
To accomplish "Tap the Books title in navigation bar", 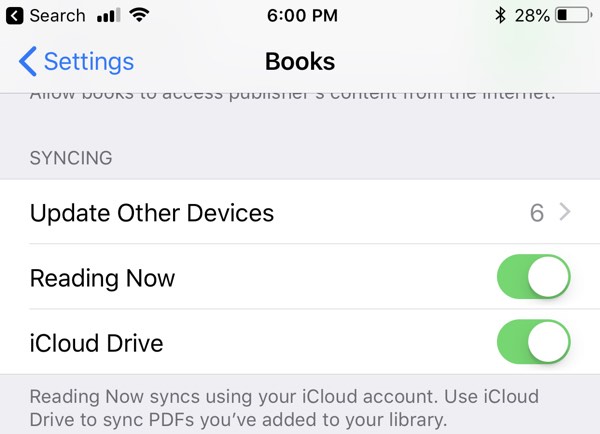I will tap(300, 61).
